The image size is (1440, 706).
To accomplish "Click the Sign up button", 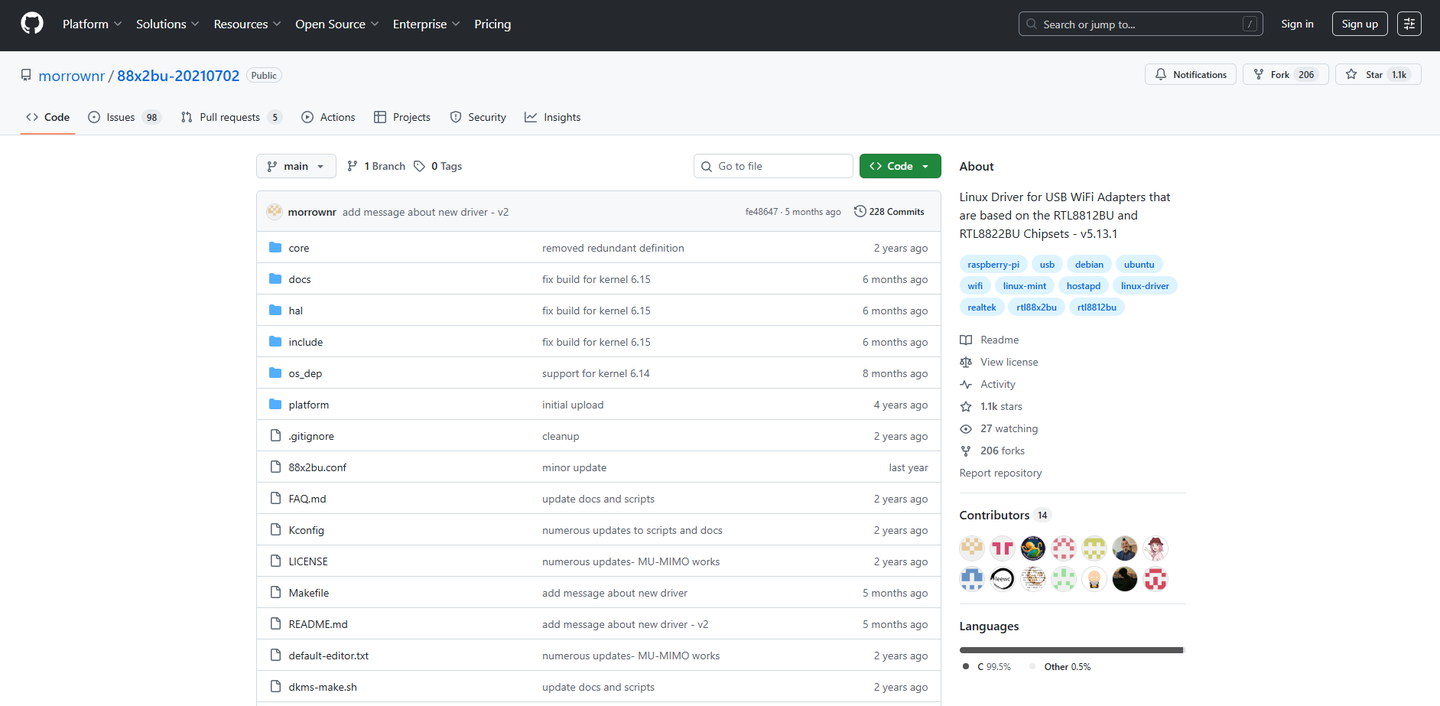I will 1360,24.
